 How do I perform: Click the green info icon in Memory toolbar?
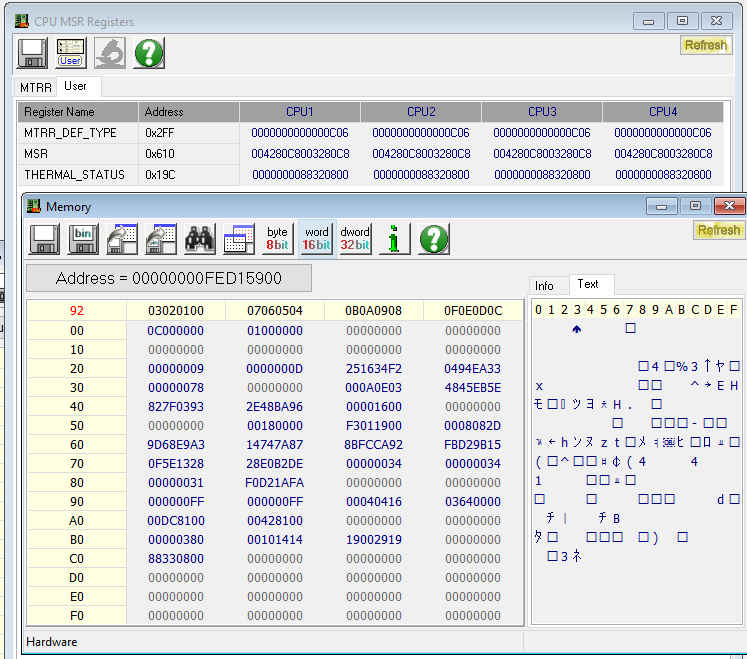pyautogui.click(x=394, y=238)
